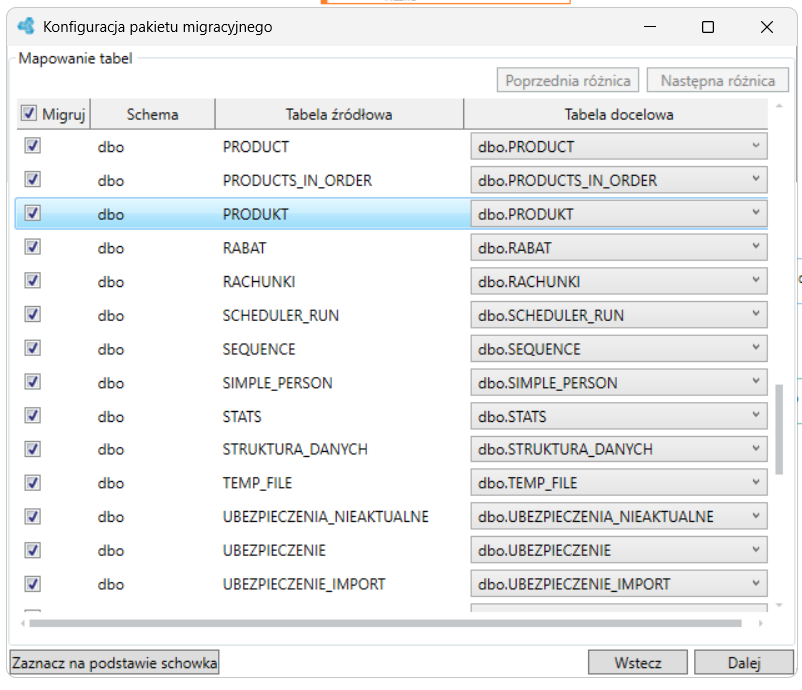Toggle the PRODUKT row migrate checkbox
The width and height of the screenshot is (802, 690).
pyautogui.click(x=33, y=213)
